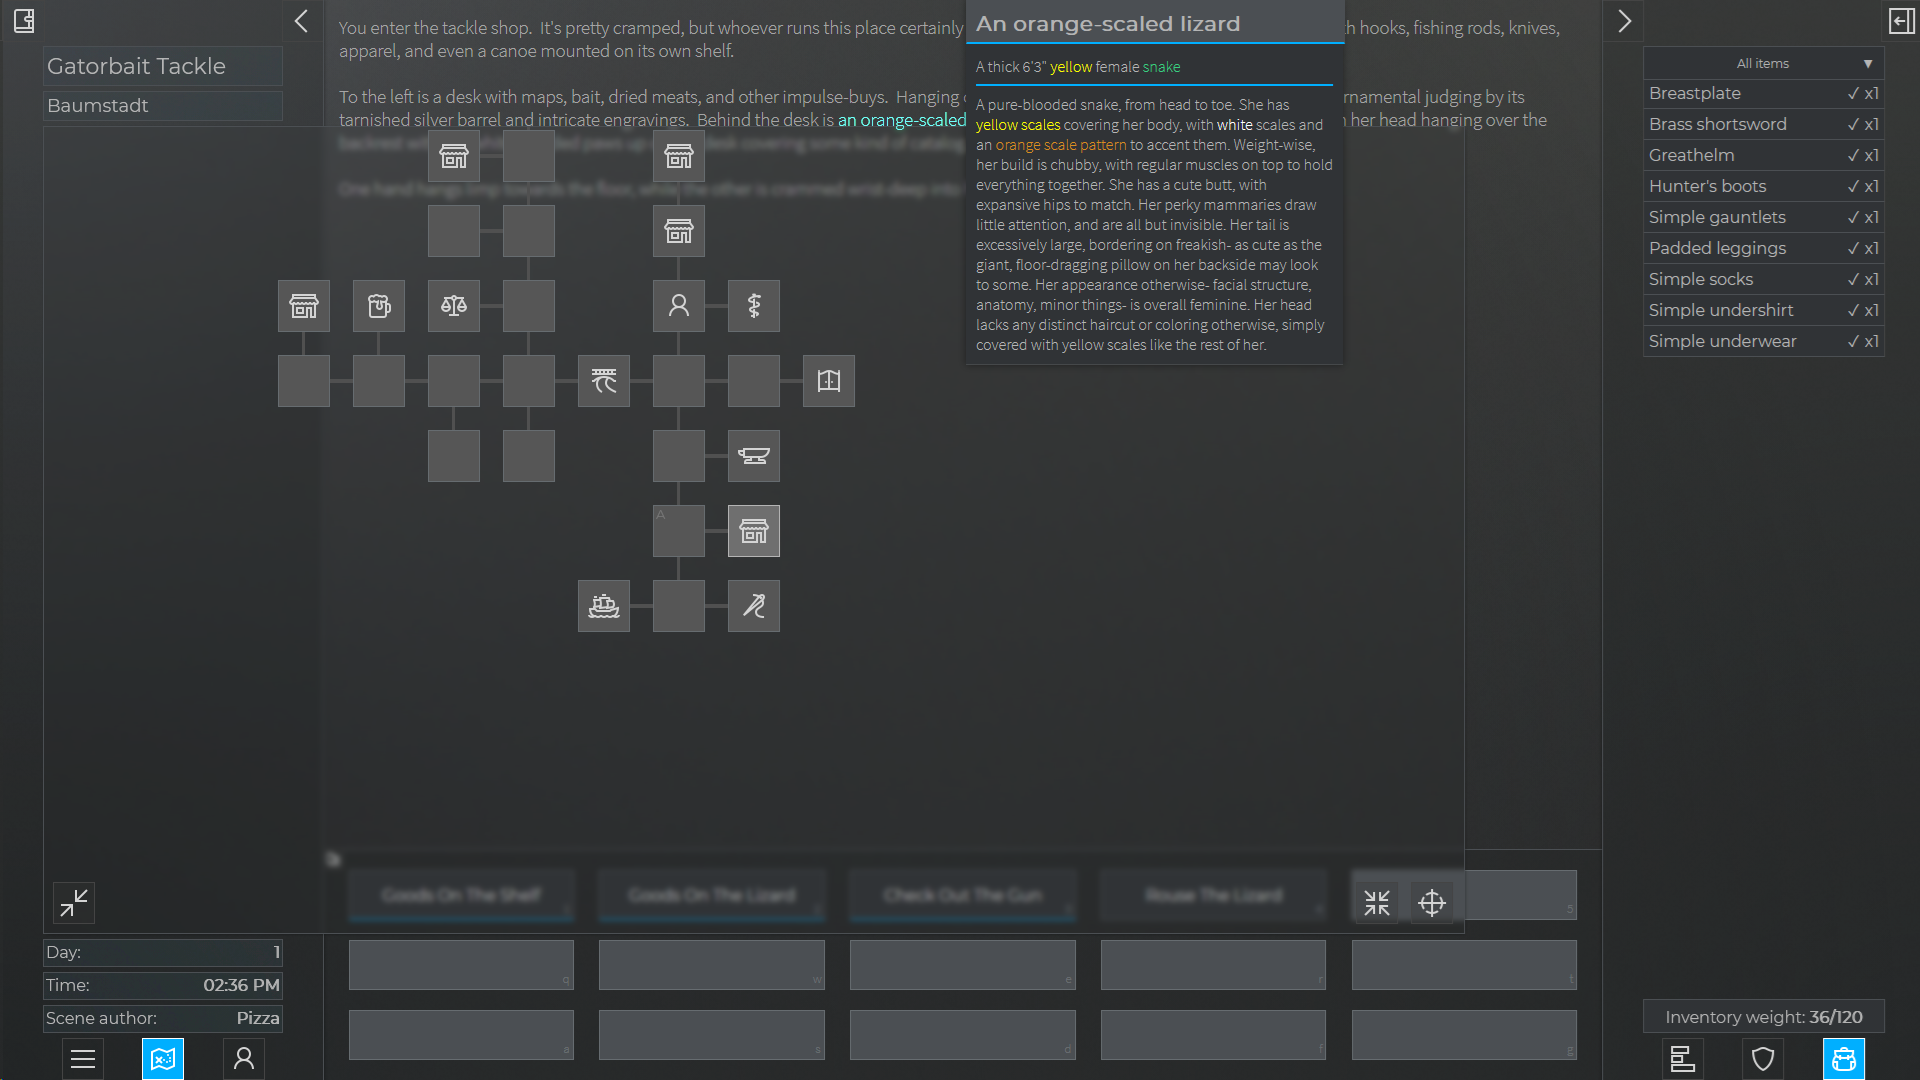Select the tavern mug map node
Image resolution: width=1920 pixels, height=1080 pixels.
pyautogui.click(x=379, y=306)
